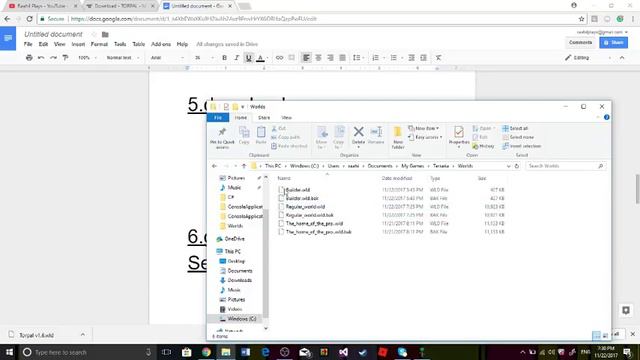Expand New item dropdown in Explorer
Screen dimensions: 640x360
(424, 128)
